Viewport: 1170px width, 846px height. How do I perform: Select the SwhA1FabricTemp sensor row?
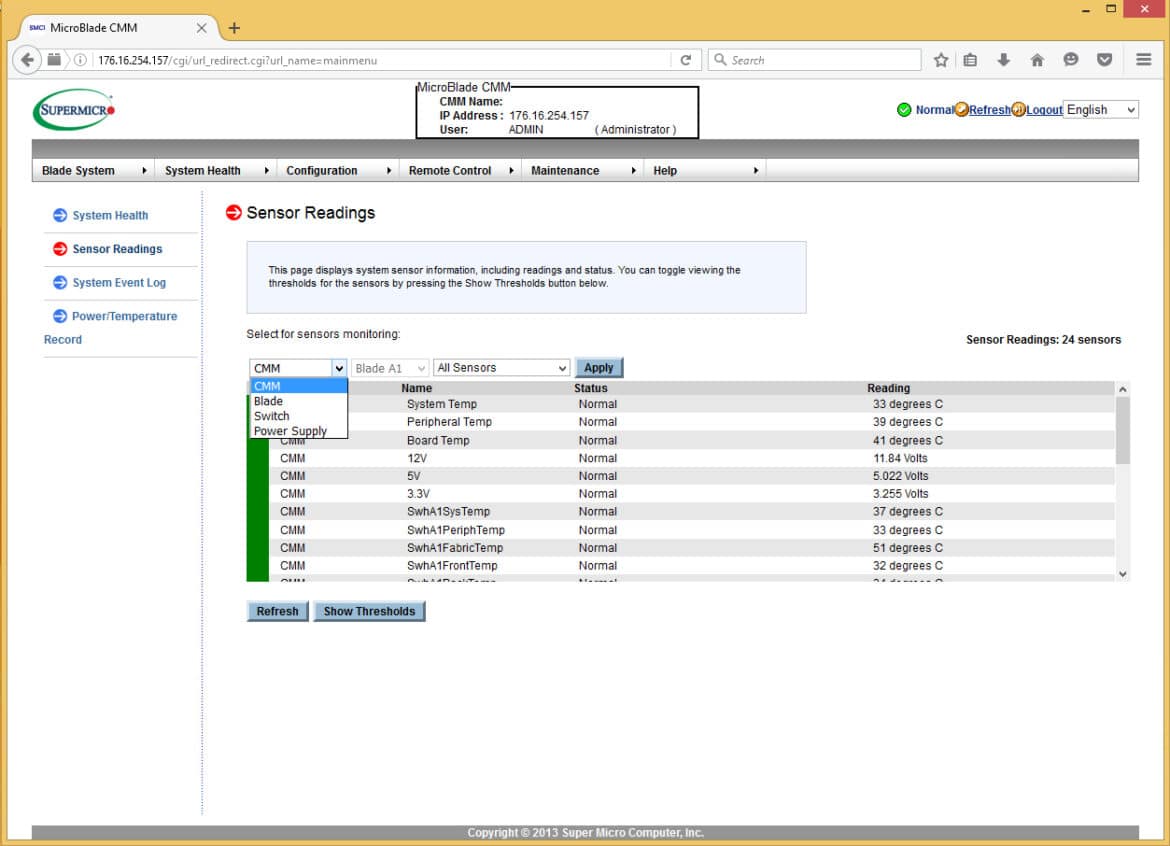pos(692,548)
